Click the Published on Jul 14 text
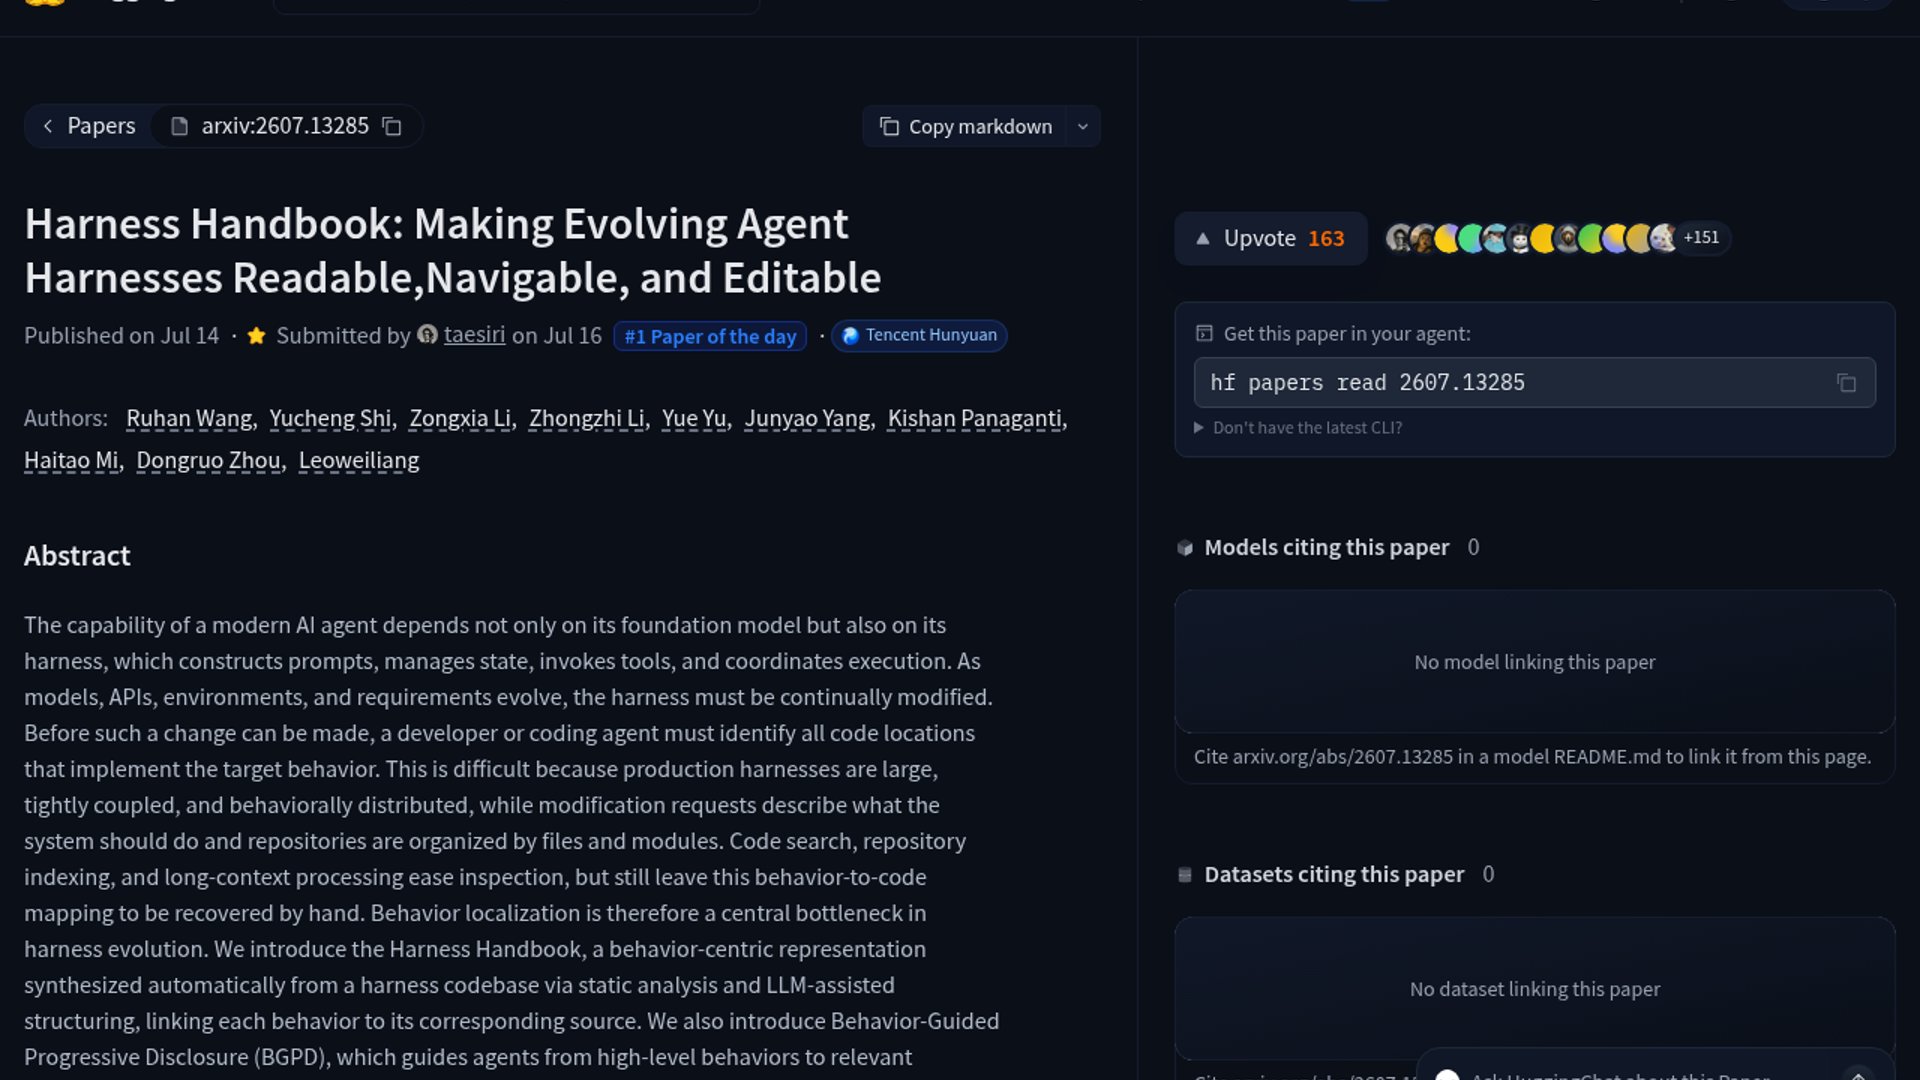The height and width of the screenshot is (1080, 1920). pyautogui.click(x=121, y=335)
